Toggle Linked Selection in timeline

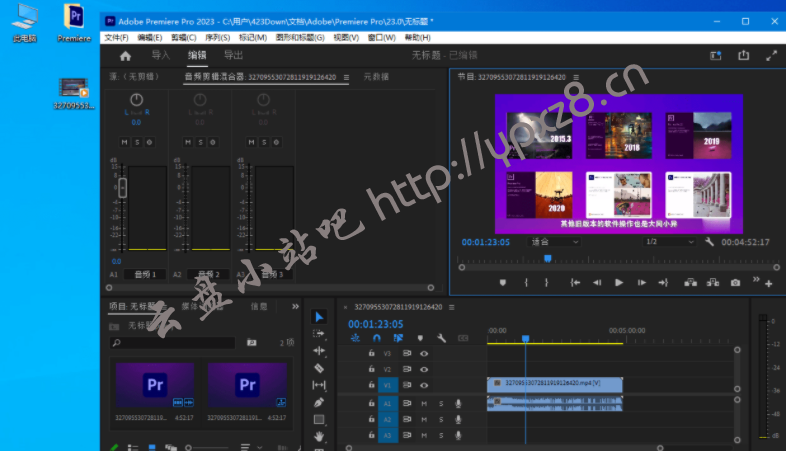click(x=399, y=338)
